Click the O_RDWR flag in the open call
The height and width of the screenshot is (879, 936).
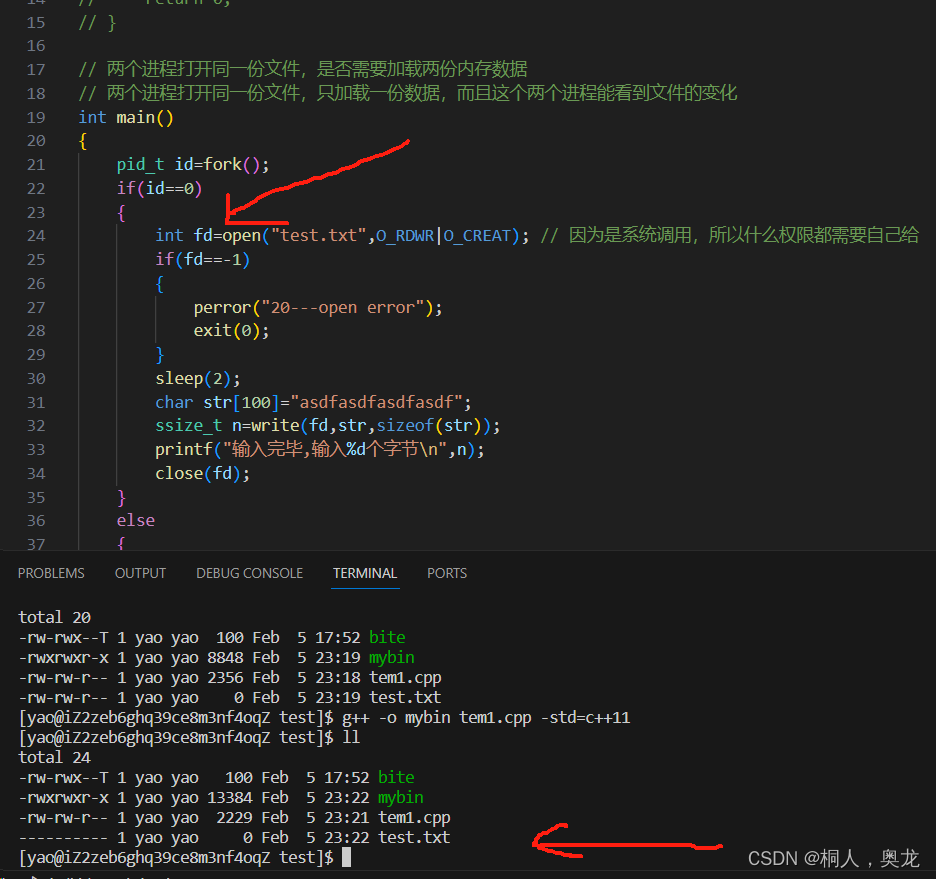coord(405,236)
